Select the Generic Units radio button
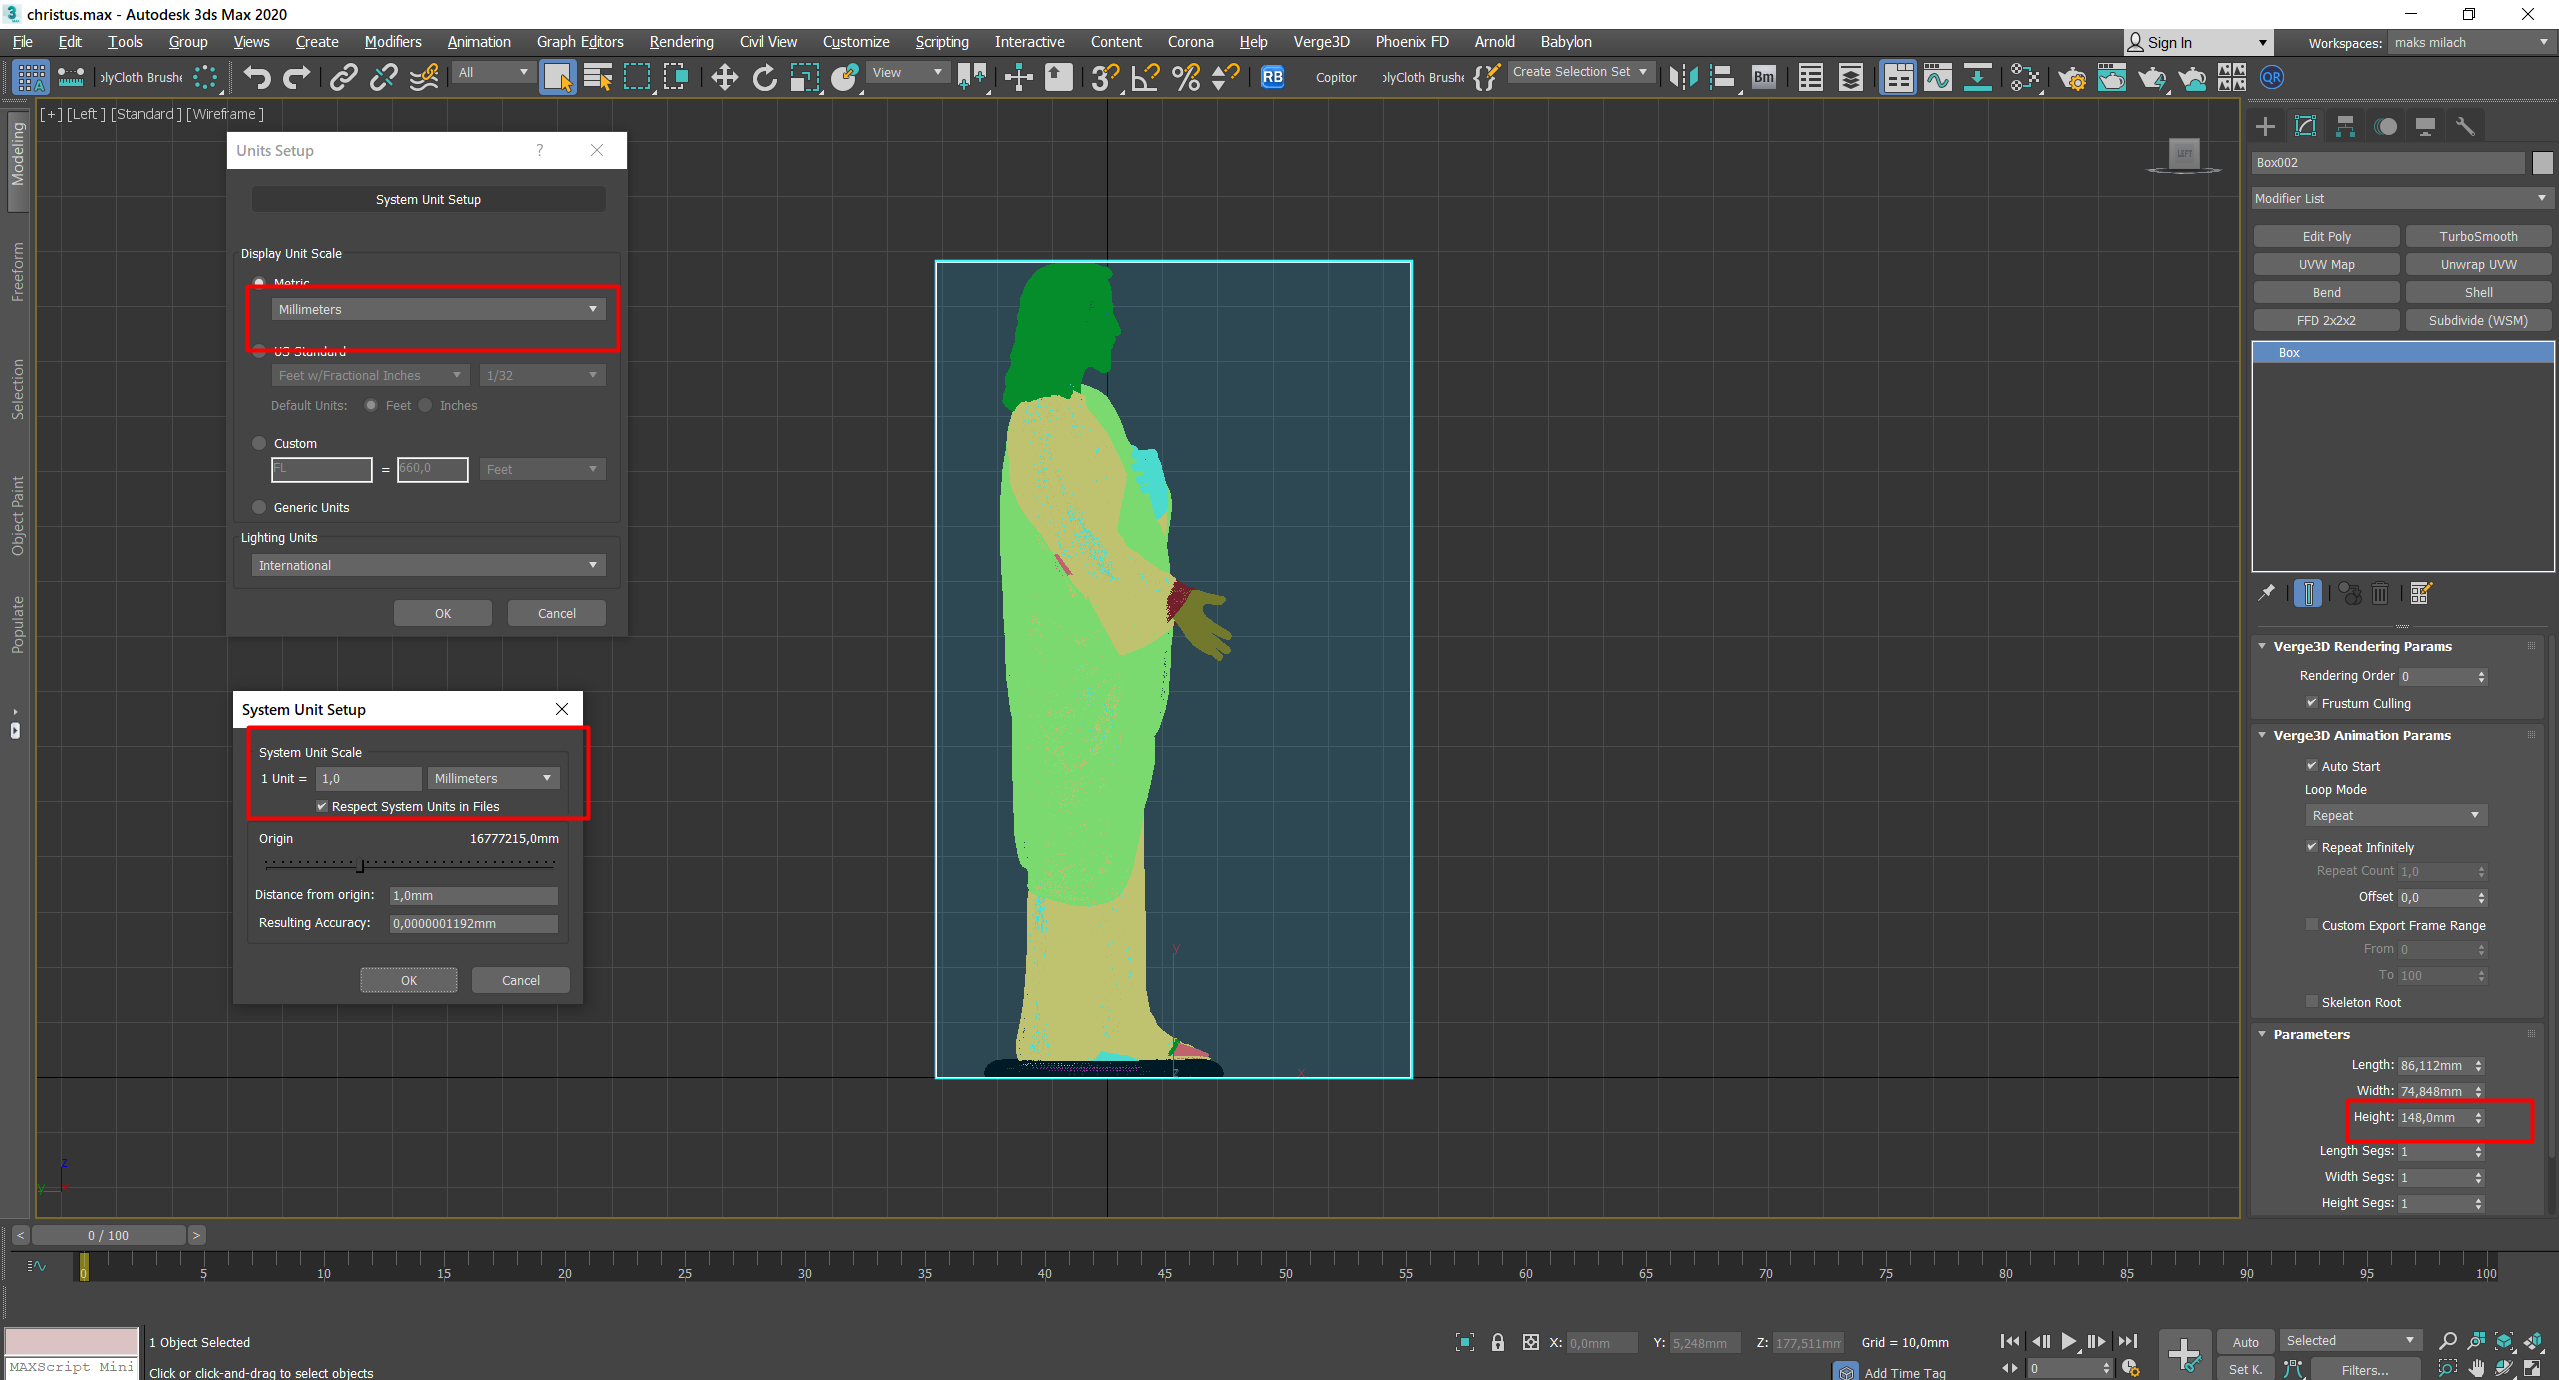Image resolution: width=2559 pixels, height=1380 pixels. (259, 507)
